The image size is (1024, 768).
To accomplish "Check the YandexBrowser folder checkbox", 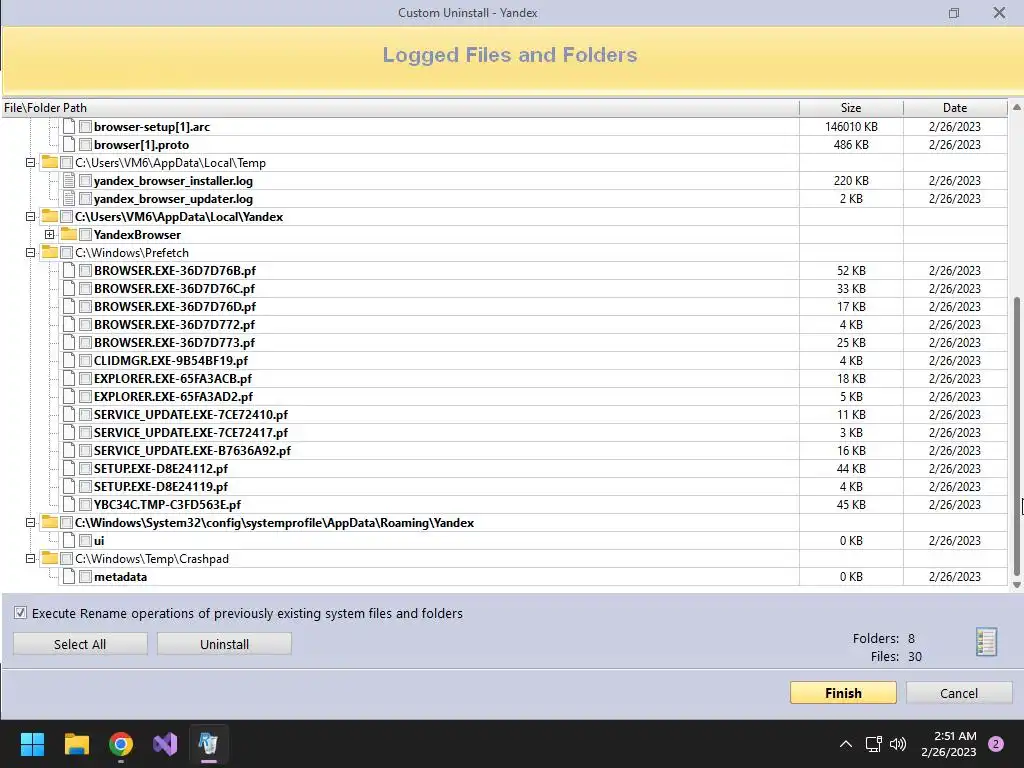I will 85,234.
